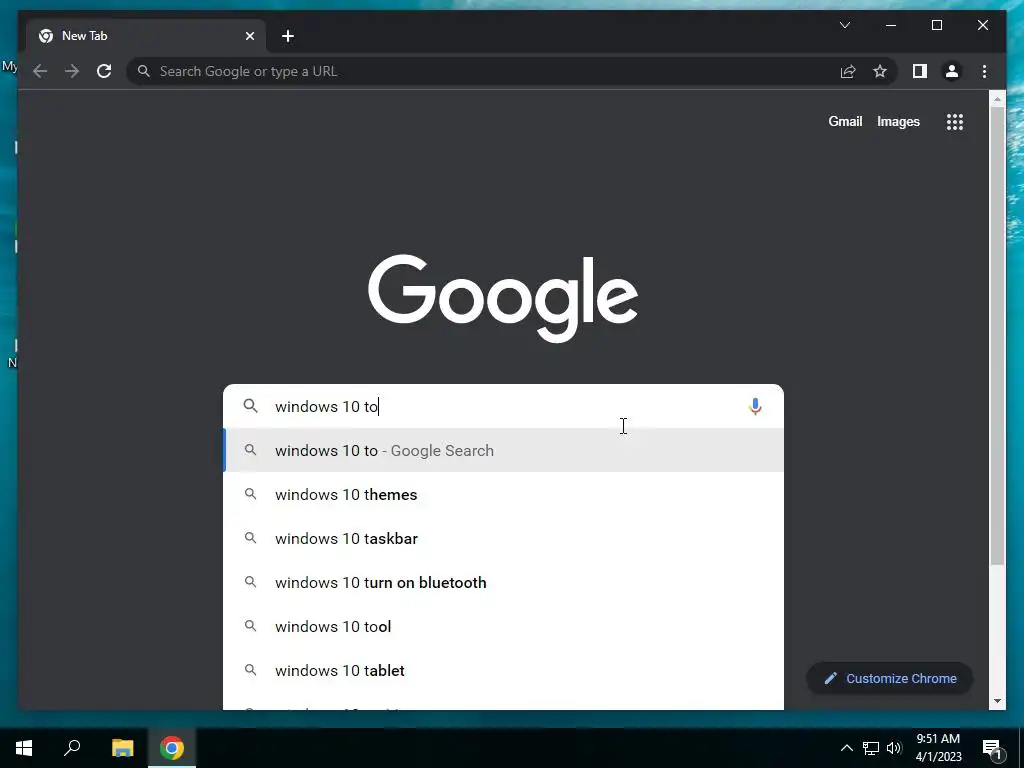The height and width of the screenshot is (768, 1024).
Task: Select suggestion "windows 10 taskbar"
Action: click(x=504, y=538)
